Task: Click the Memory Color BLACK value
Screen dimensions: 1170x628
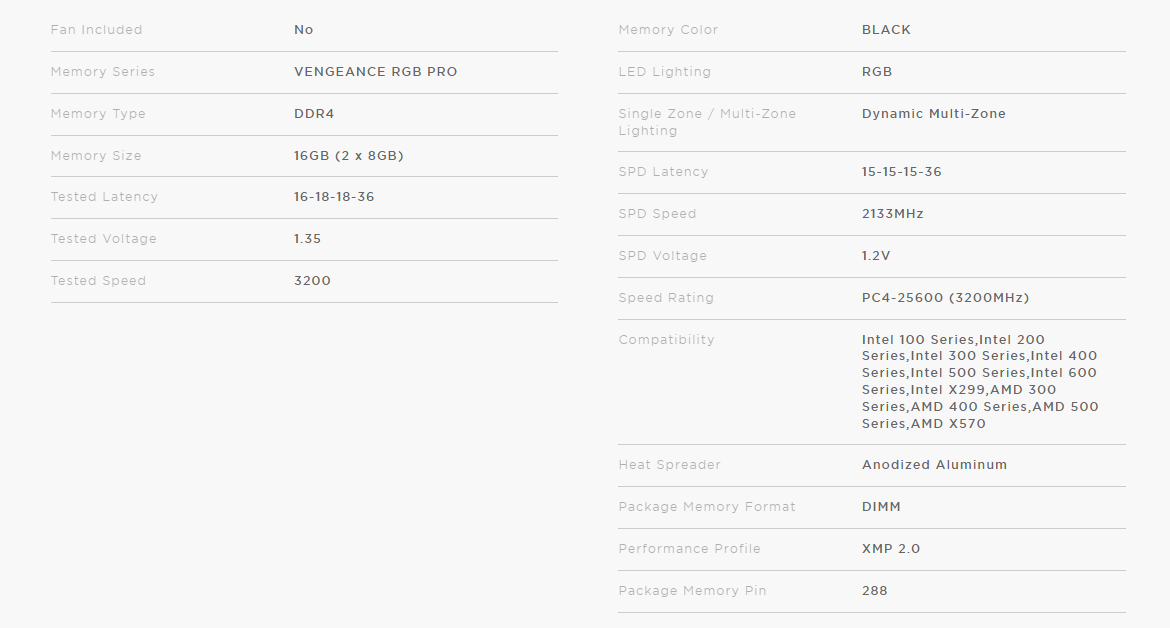Action: [886, 30]
